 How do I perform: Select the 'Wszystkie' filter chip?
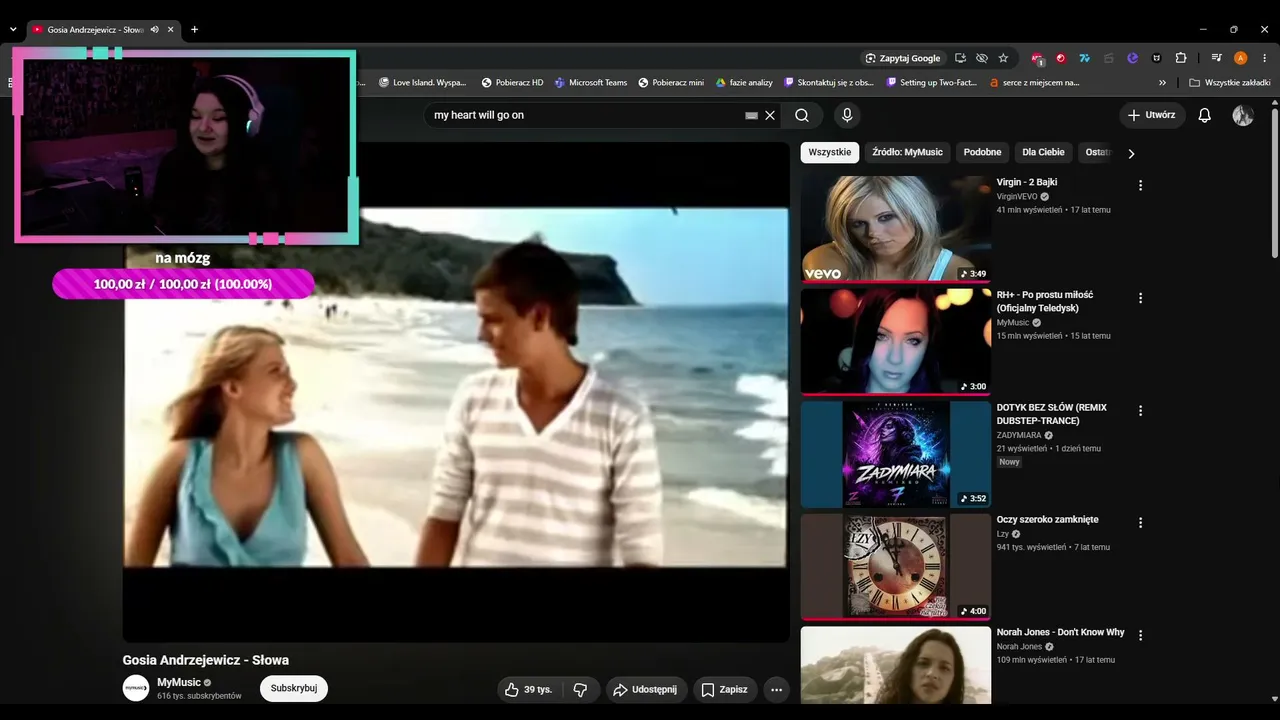[x=830, y=153]
